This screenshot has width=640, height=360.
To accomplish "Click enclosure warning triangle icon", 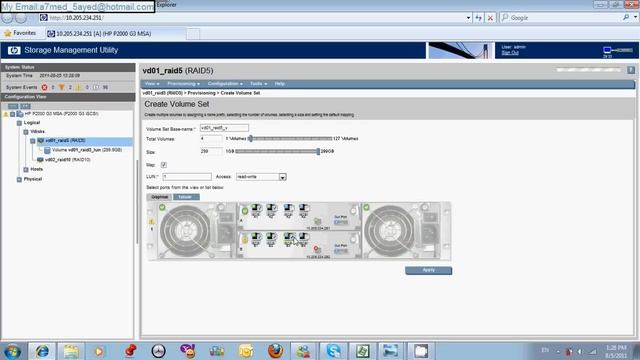I will pos(151,222).
